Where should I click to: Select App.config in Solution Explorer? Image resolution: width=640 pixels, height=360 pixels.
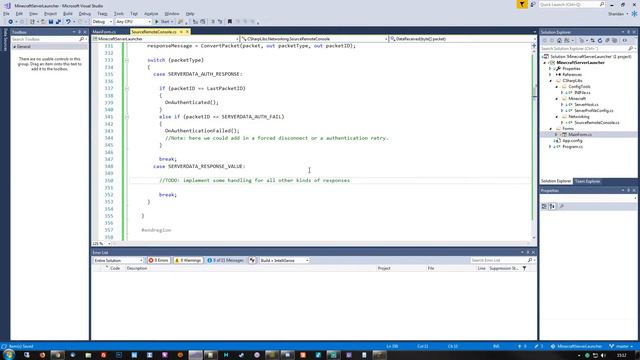[x=572, y=140]
